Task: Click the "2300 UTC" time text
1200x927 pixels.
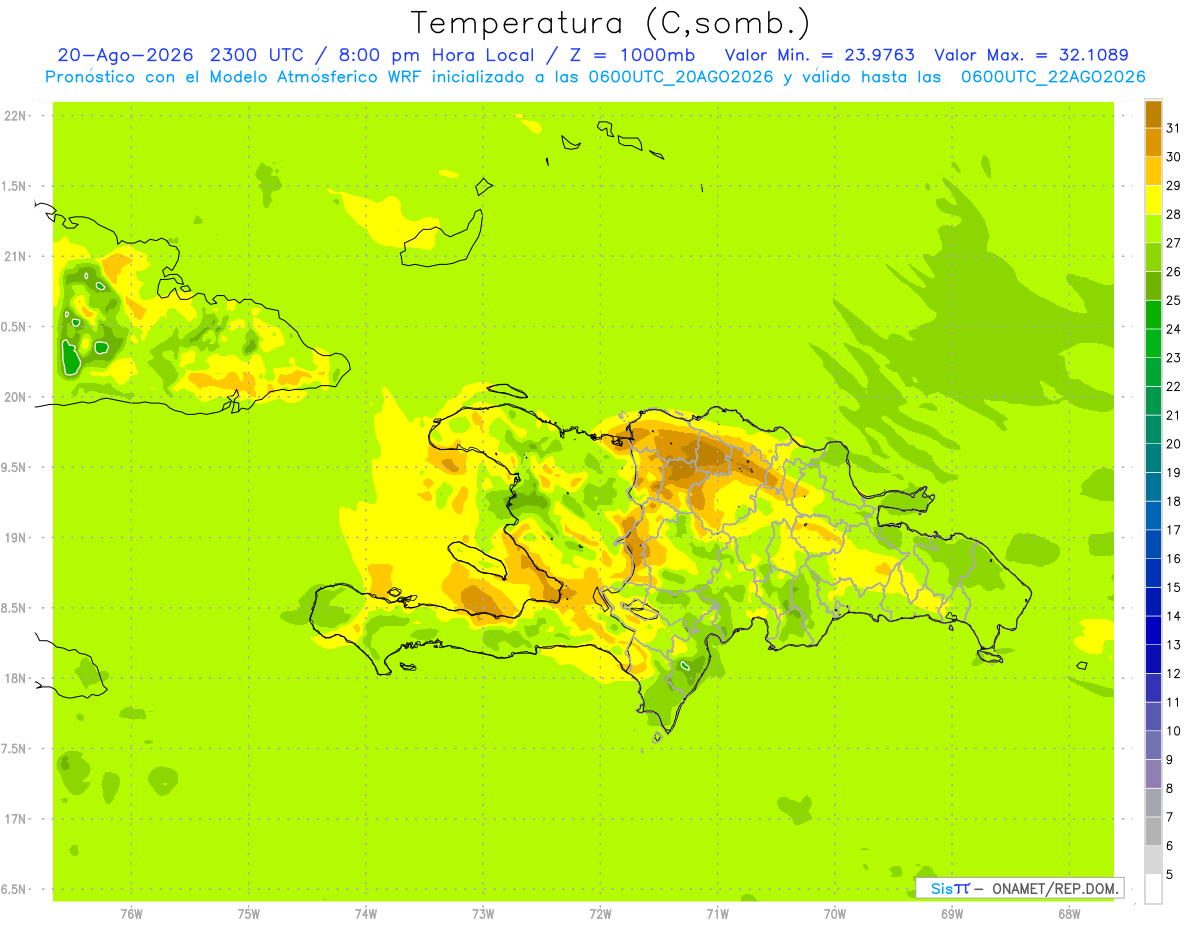Action: click(258, 55)
